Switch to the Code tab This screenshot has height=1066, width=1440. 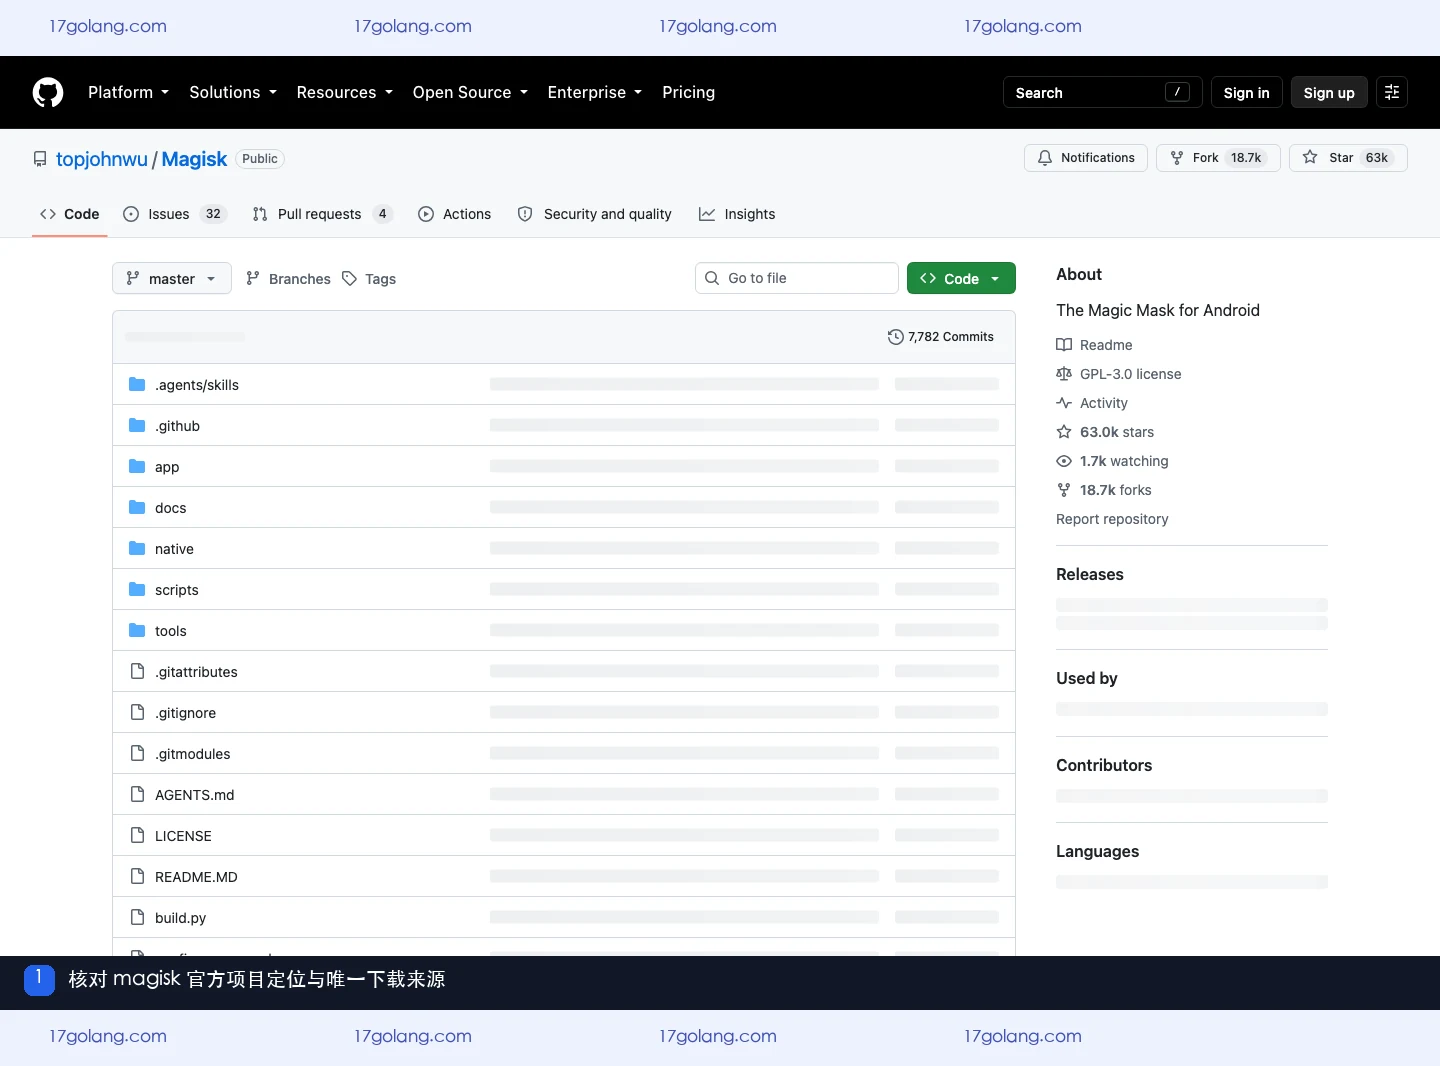coord(70,214)
